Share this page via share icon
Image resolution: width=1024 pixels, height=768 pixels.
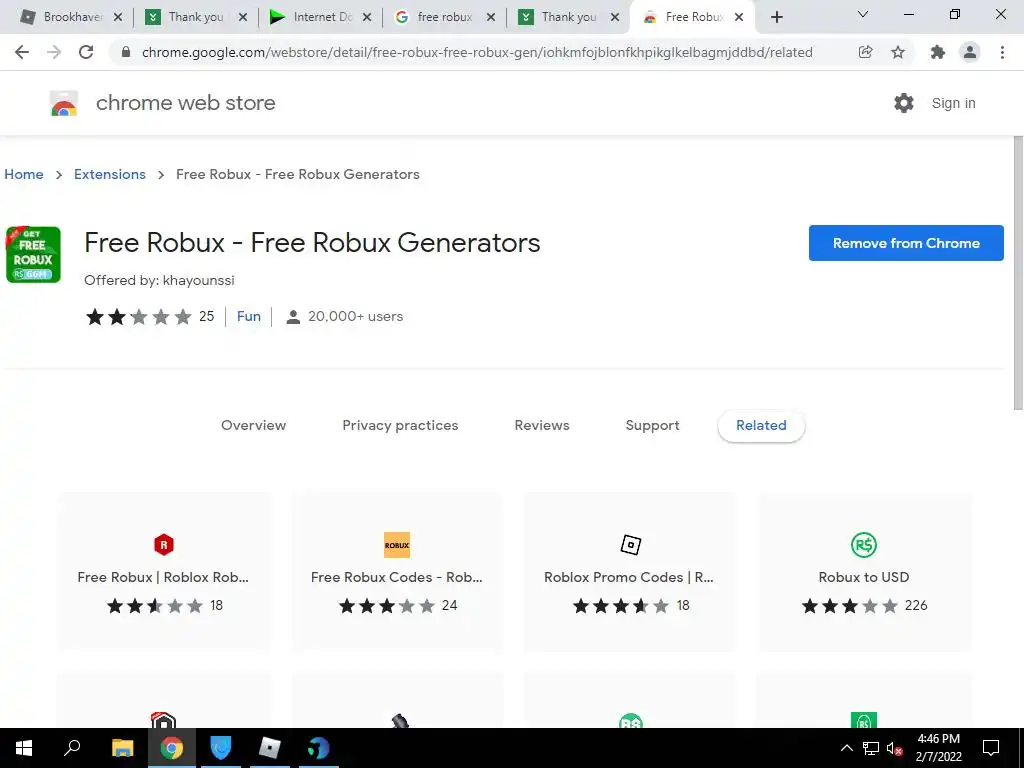(x=865, y=52)
